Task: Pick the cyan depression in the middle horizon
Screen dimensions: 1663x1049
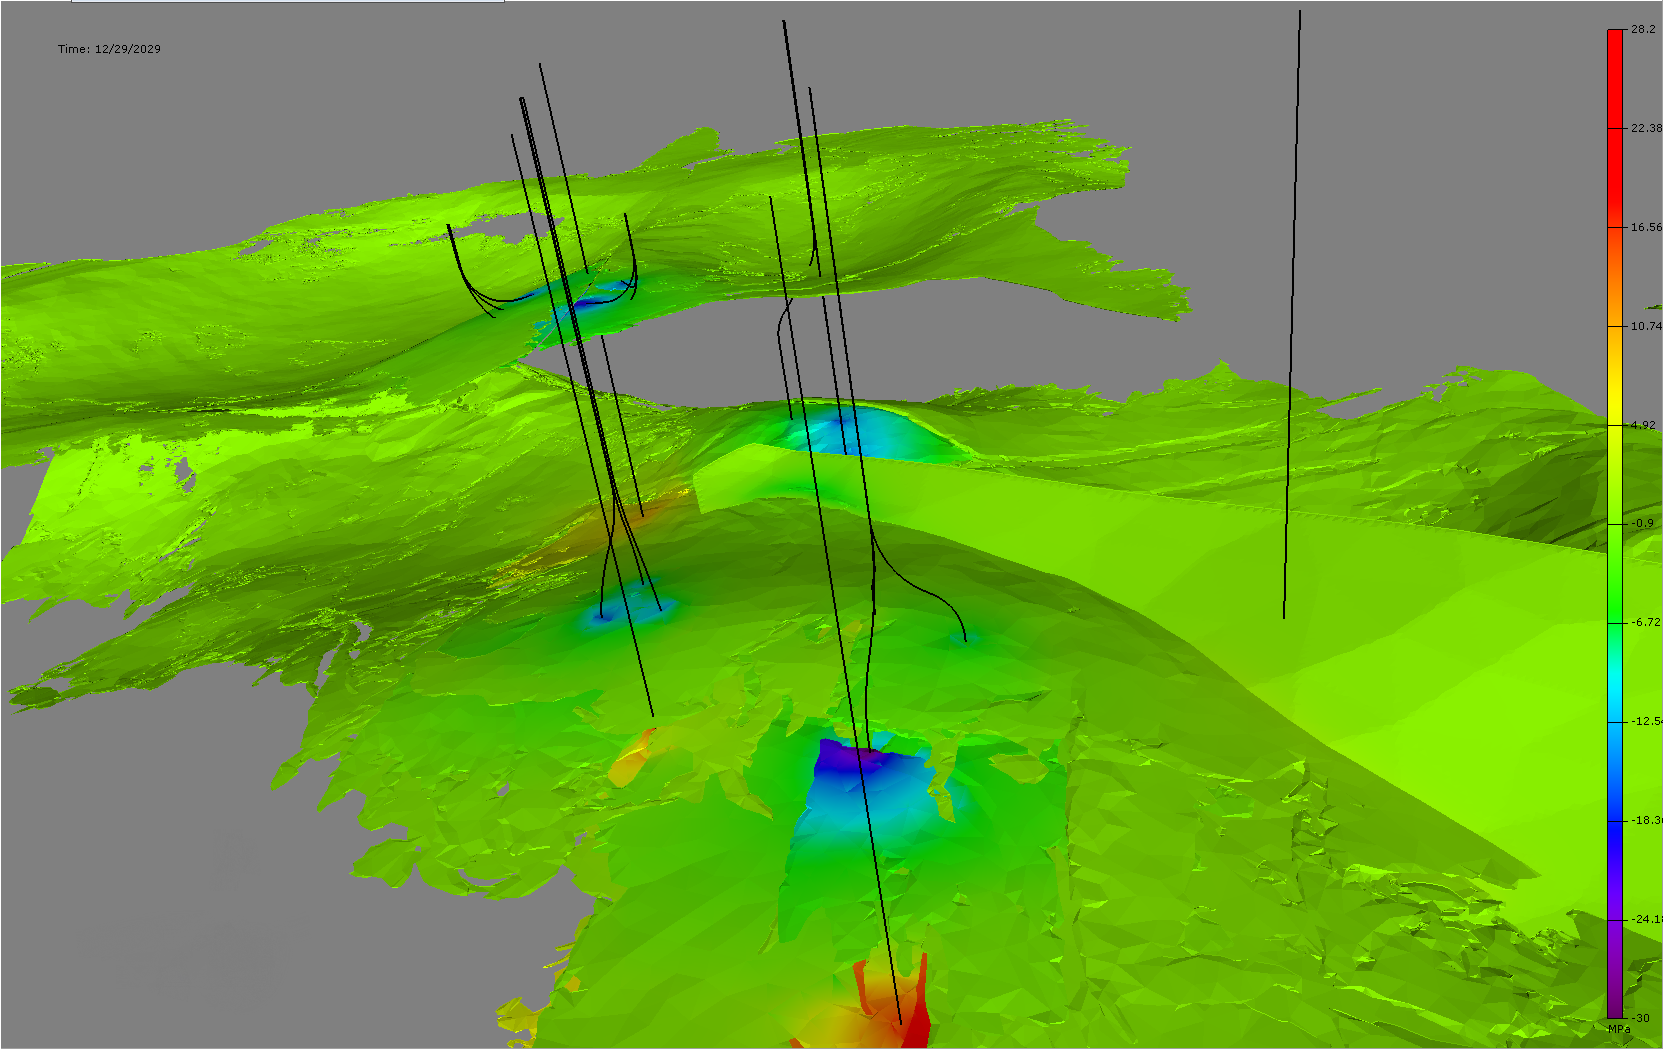Action: [858, 431]
